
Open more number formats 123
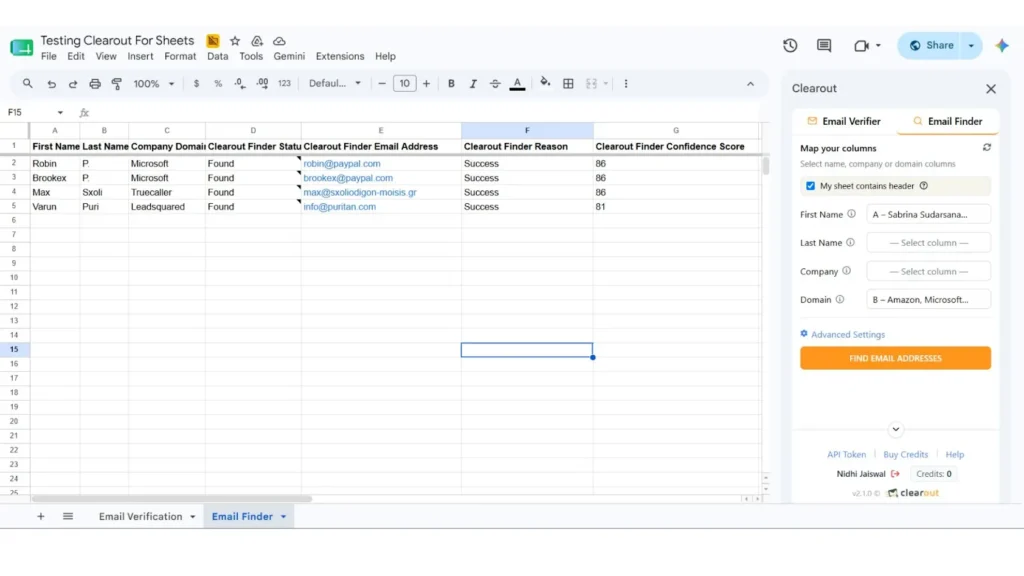tap(284, 84)
